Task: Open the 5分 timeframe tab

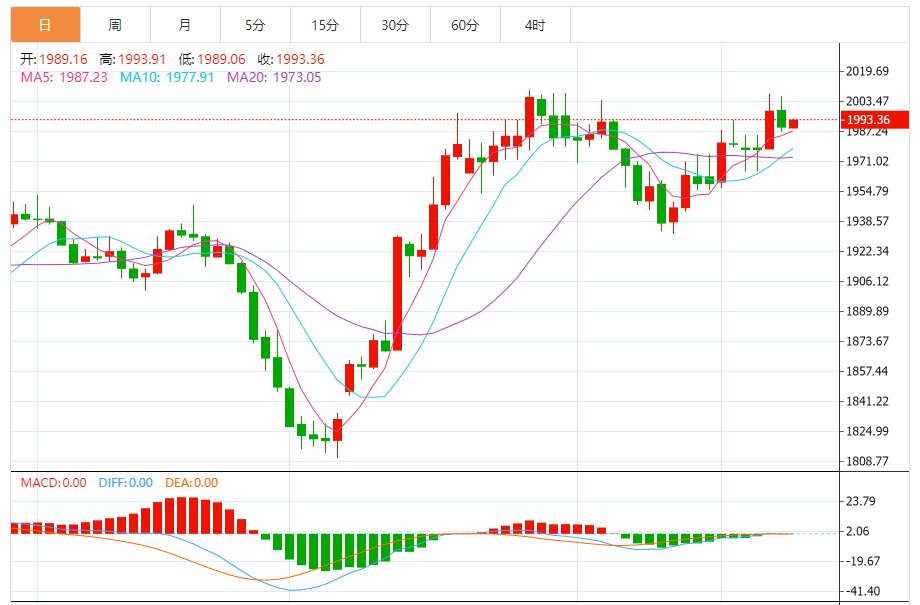Action: click(255, 25)
